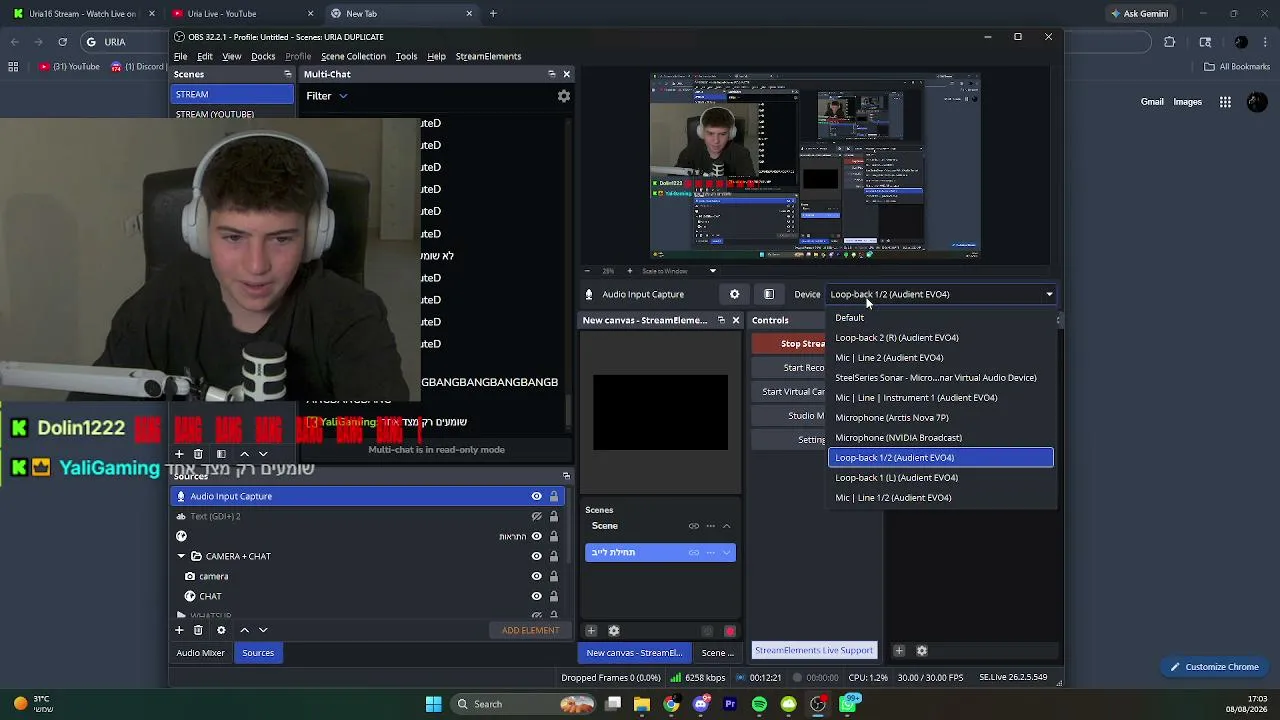
Task: Open StreamElements Live Support
Action: pos(814,651)
